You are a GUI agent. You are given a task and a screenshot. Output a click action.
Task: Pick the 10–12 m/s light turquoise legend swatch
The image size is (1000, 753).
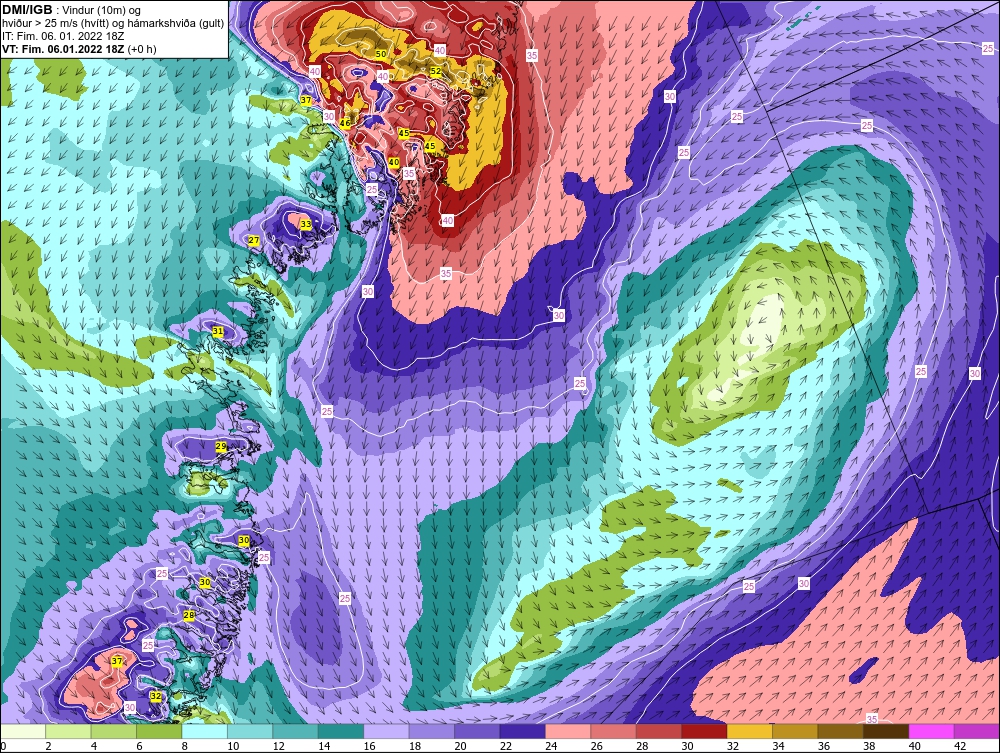250,731
